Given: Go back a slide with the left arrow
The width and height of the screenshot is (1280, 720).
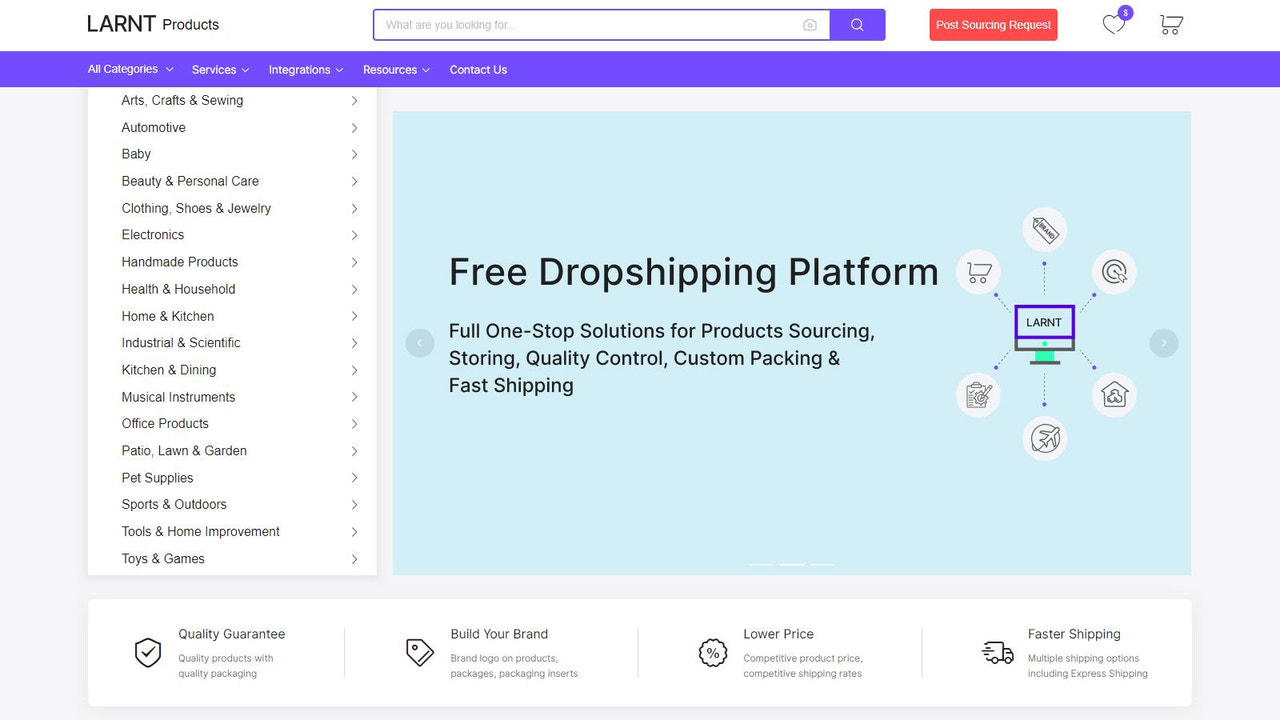Looking at the screenshot, I should [419, 343].
